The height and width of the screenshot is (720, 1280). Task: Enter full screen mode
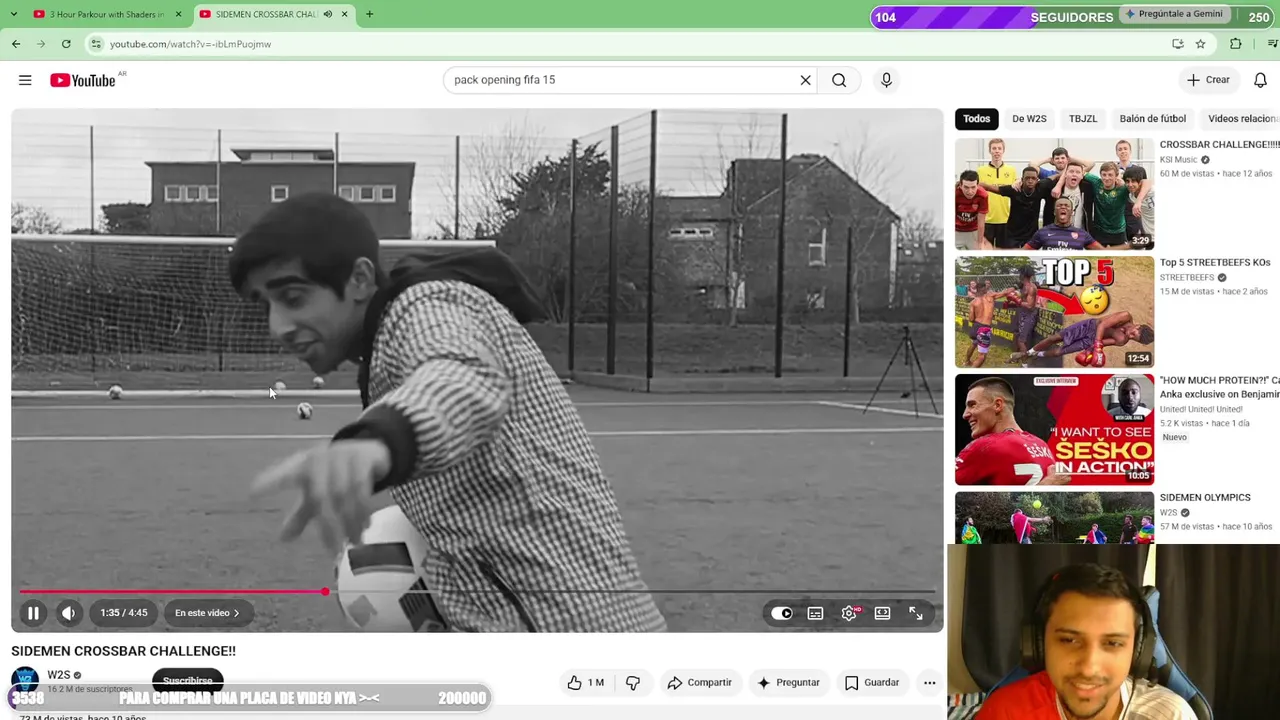coord(916,613)
